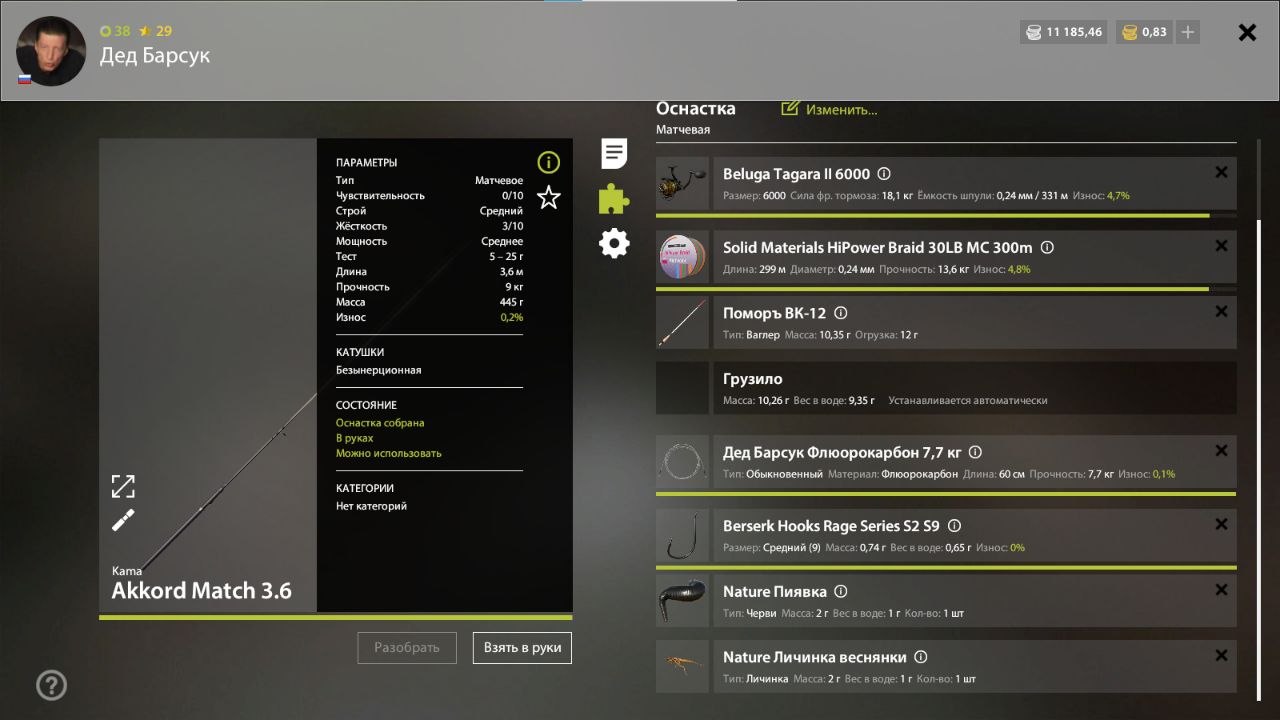
Task: Click the Russian flag icon by avatar
Action: tap(24, 79)
